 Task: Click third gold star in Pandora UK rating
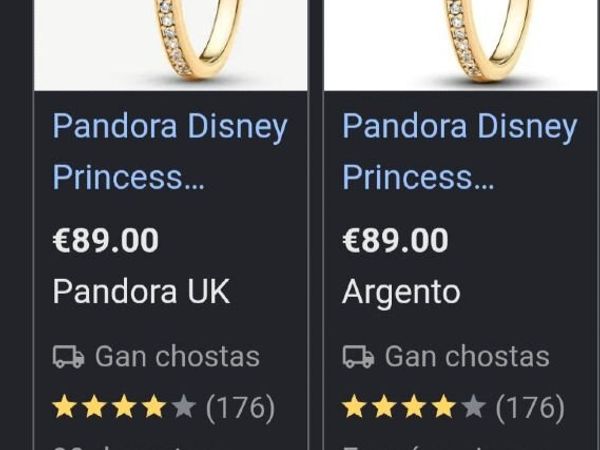(124, 406)
